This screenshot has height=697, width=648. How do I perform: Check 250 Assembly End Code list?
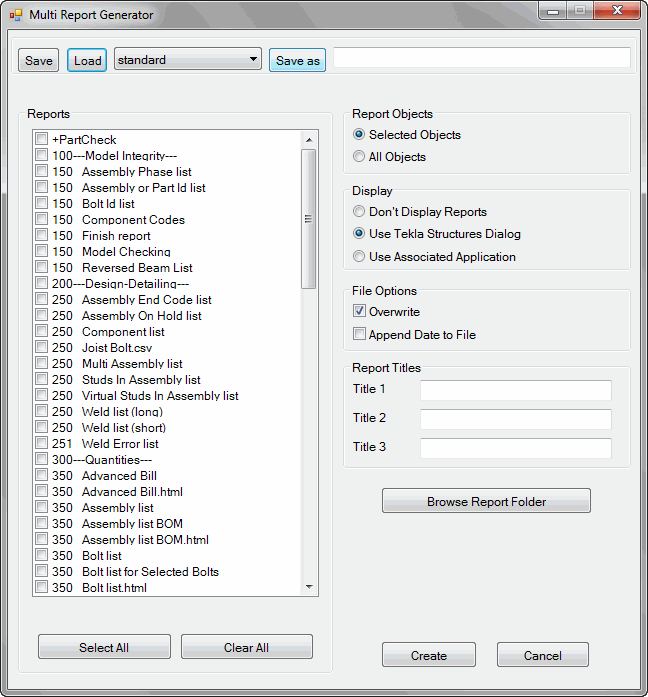pyautogui.click(x=41, y=299)
